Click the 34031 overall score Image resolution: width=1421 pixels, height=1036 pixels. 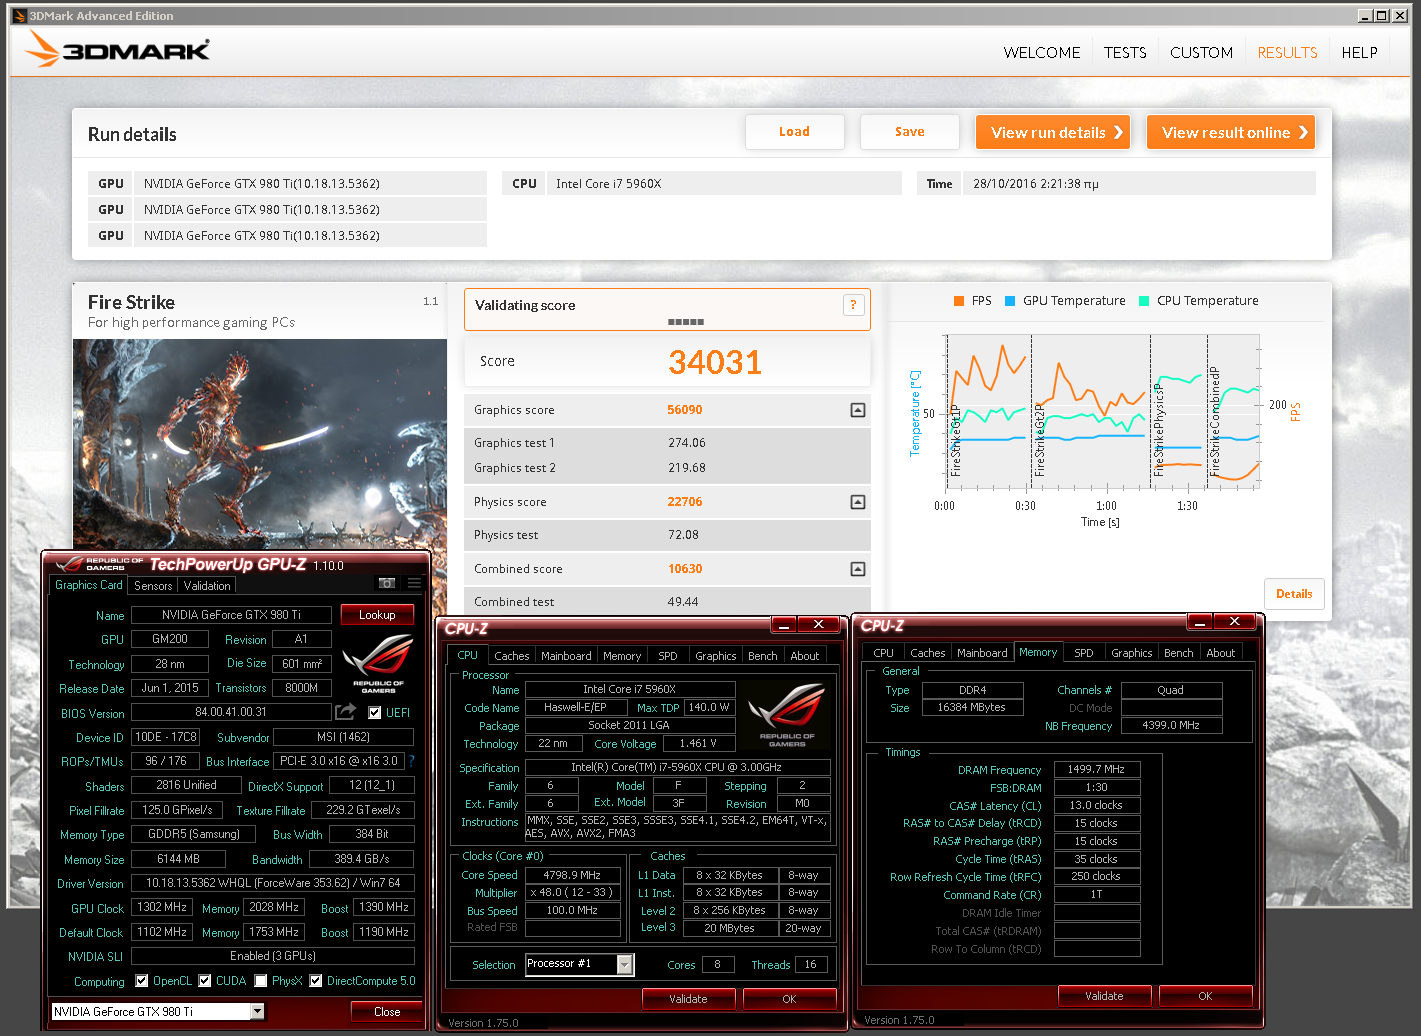(x=715, y=362)
